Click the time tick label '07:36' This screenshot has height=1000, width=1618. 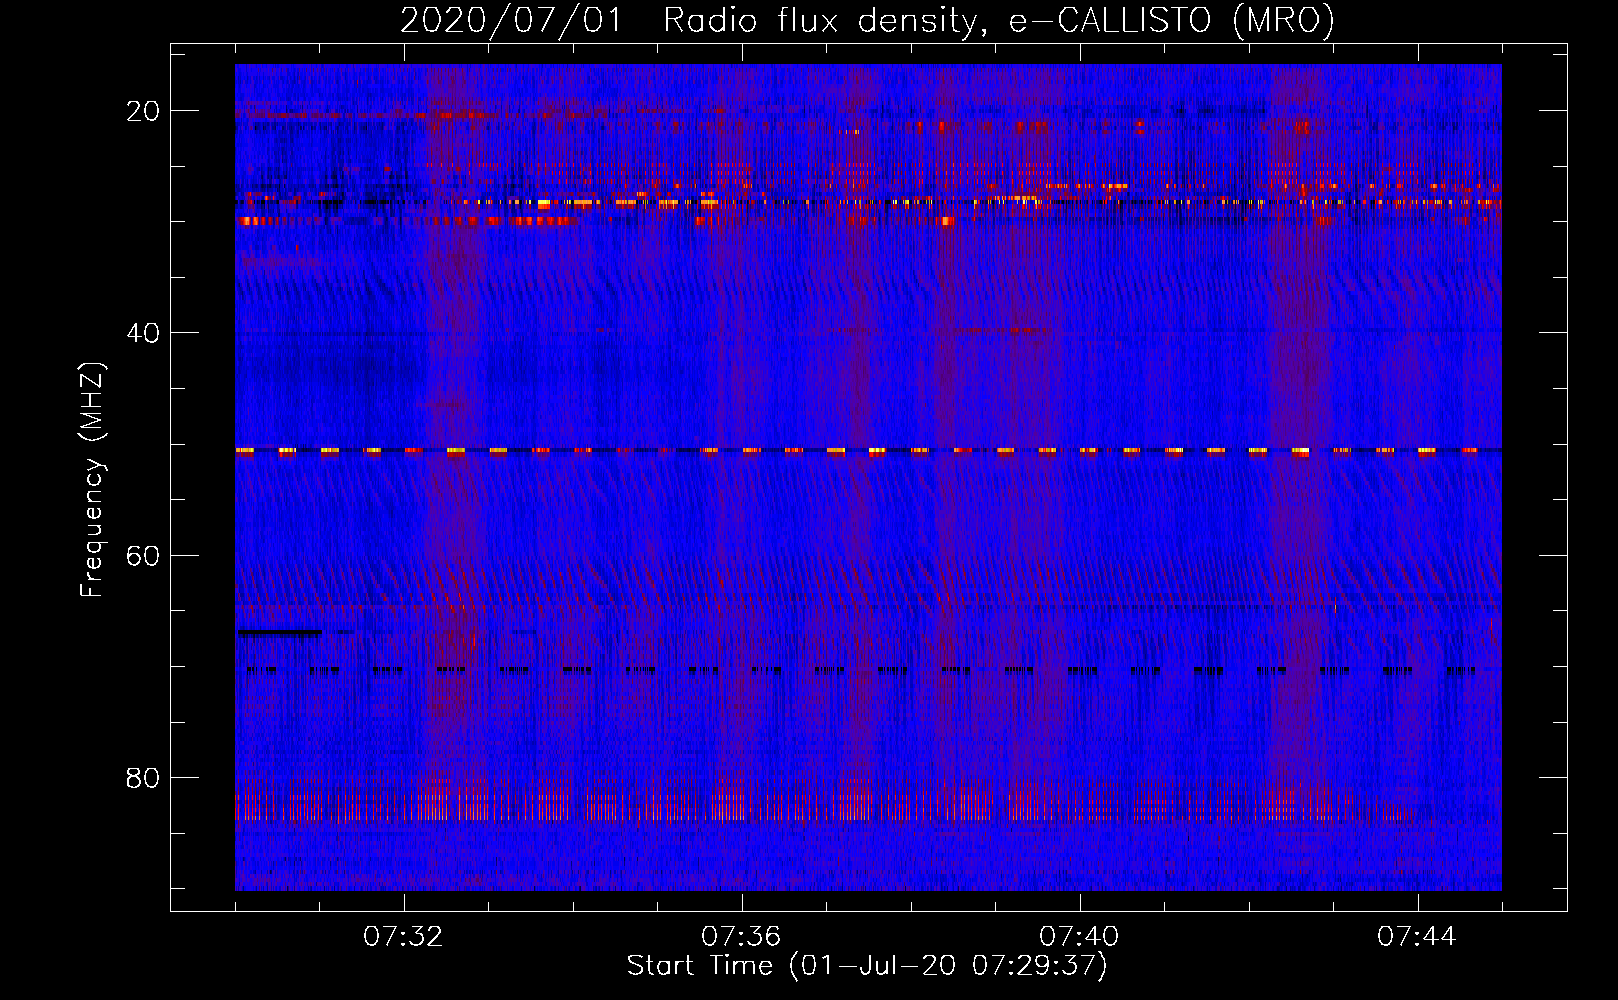click(741, 937)
